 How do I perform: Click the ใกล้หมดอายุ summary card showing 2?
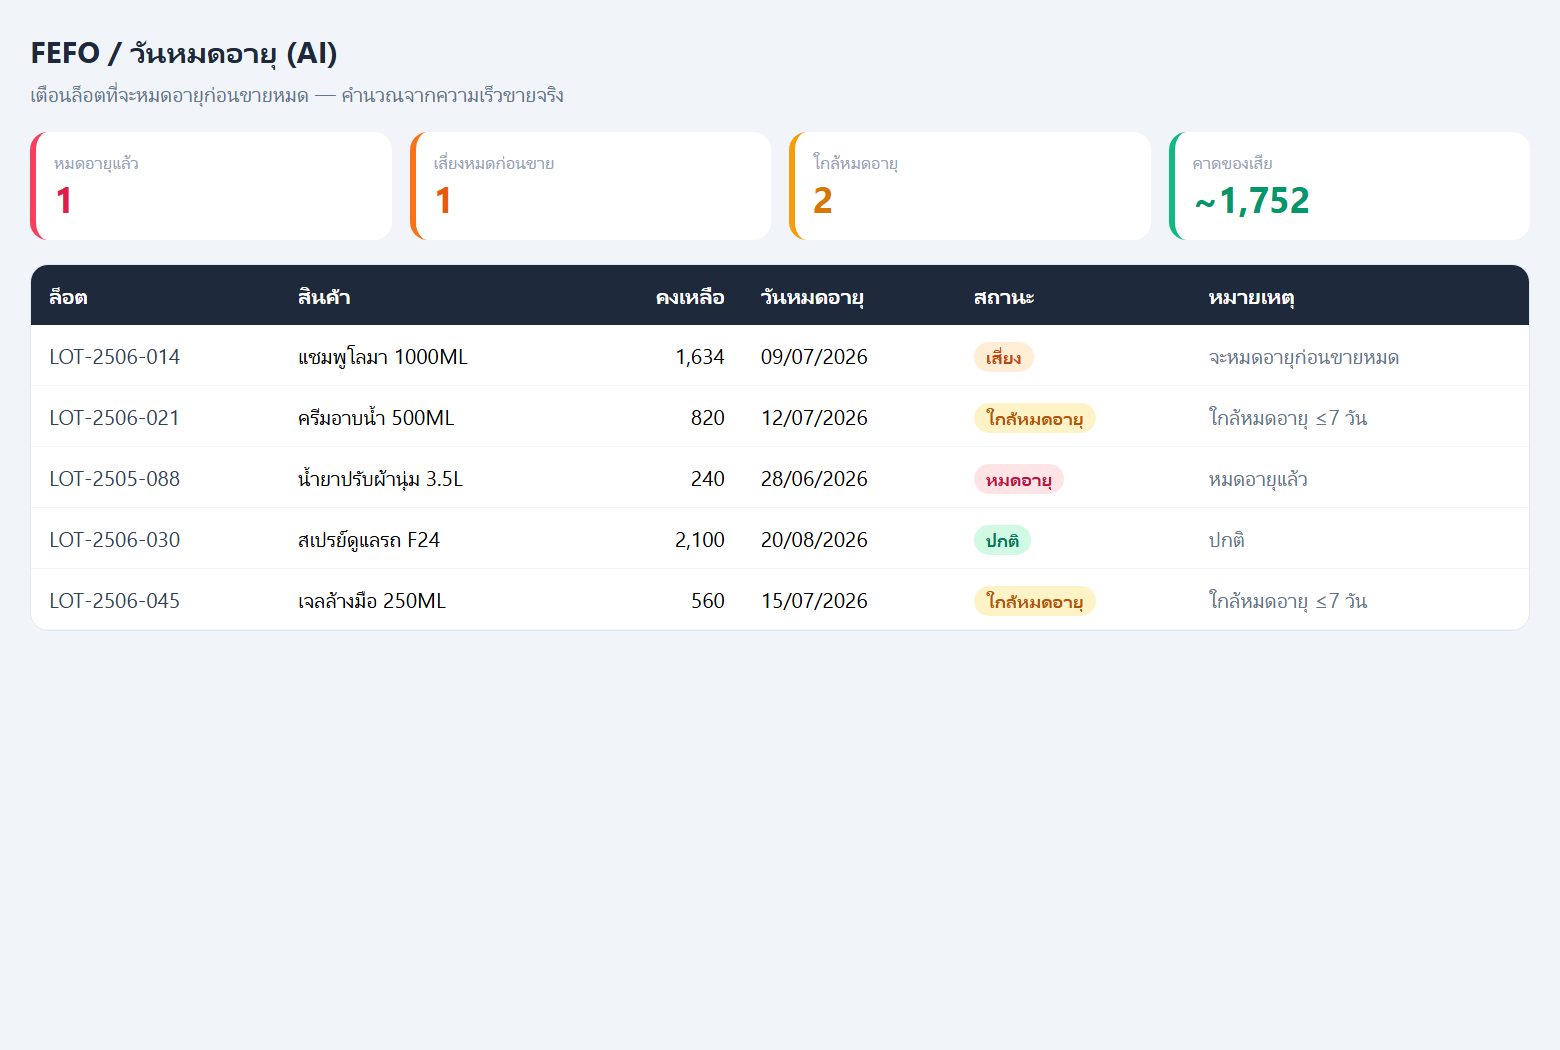pyautogui.click(x=970, y=186)
